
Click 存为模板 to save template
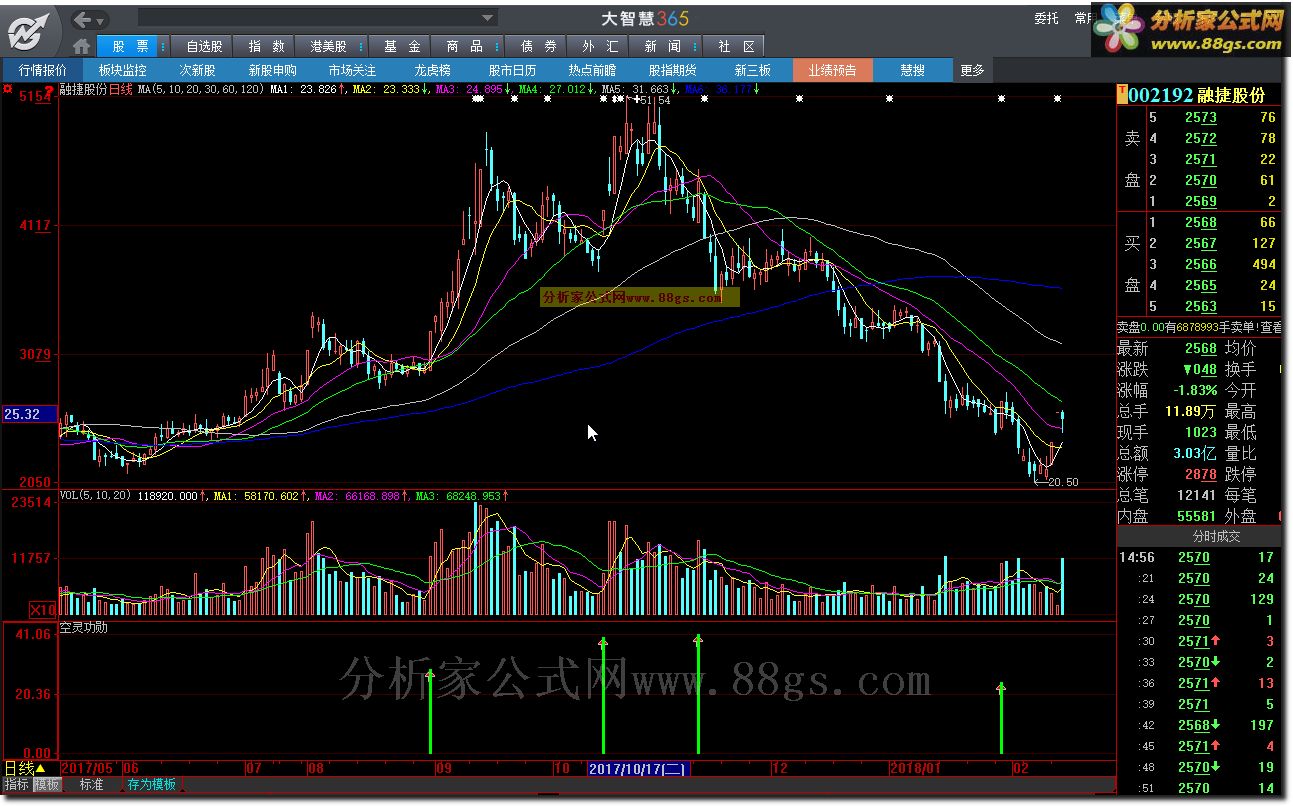coord(152,785)
